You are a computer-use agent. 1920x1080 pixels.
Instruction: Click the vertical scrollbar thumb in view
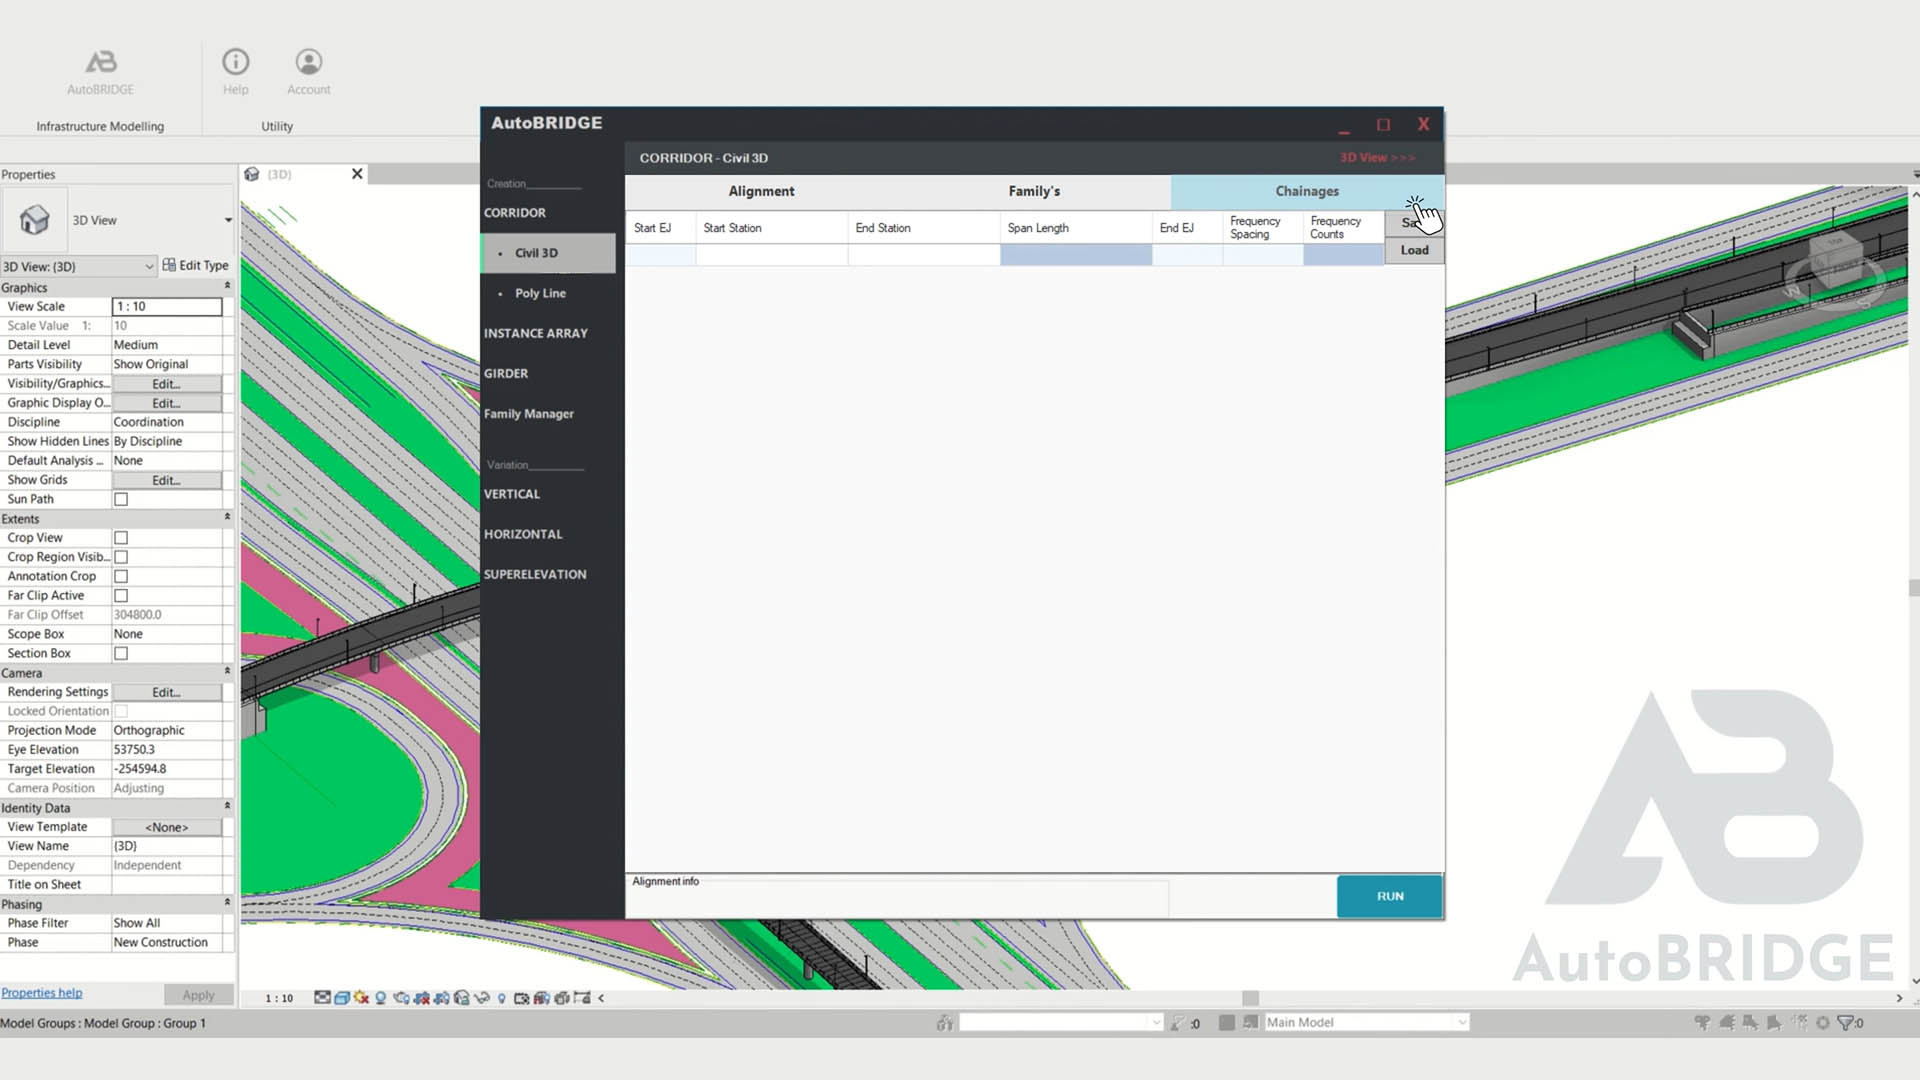click(x=1914, y=588)
